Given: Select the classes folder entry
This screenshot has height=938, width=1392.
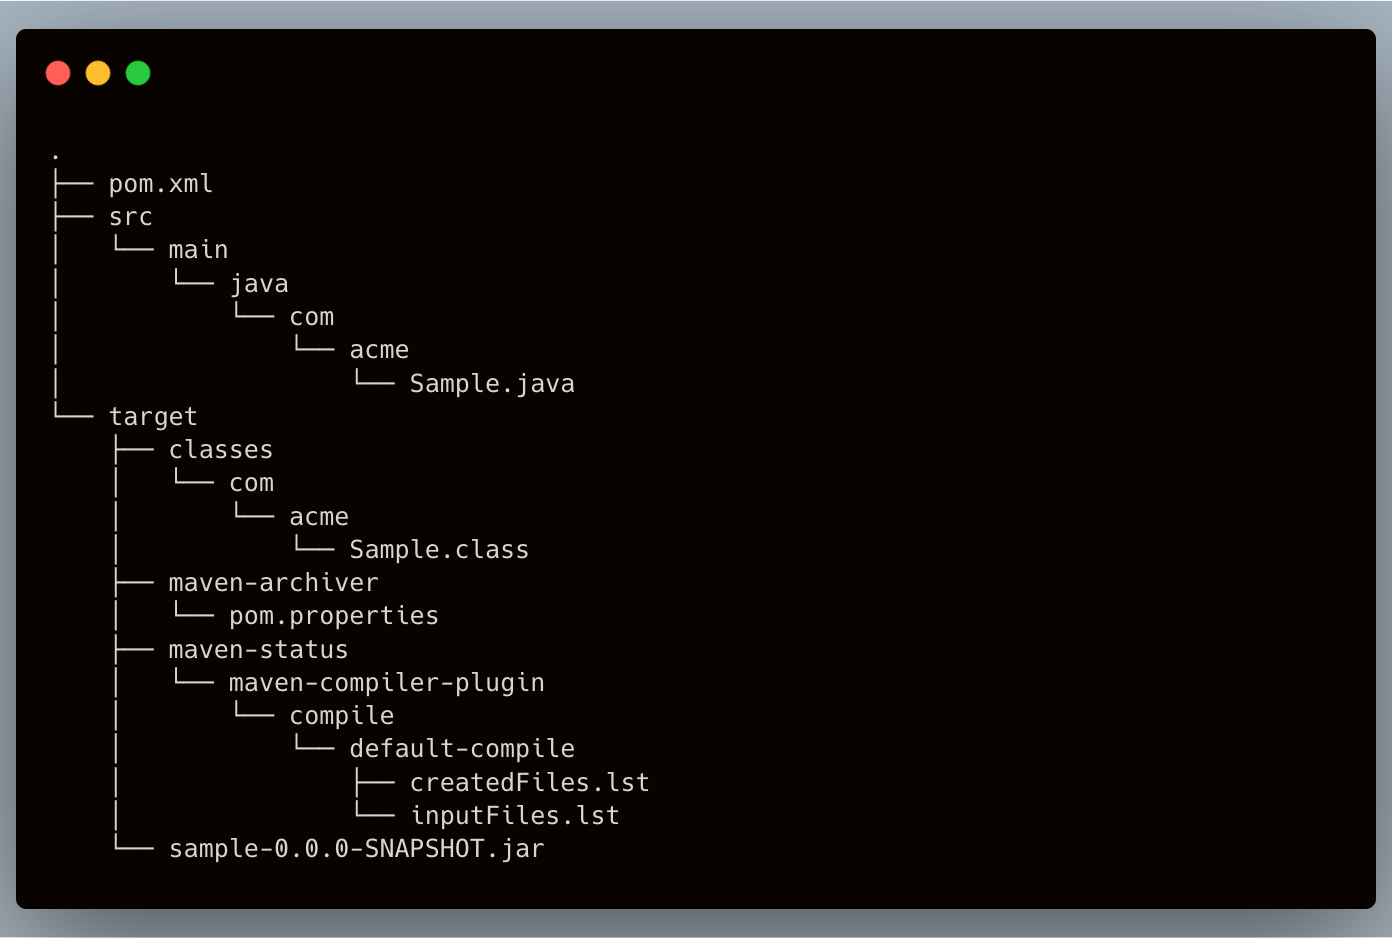Looking at the screenshot, I should 220,450.
